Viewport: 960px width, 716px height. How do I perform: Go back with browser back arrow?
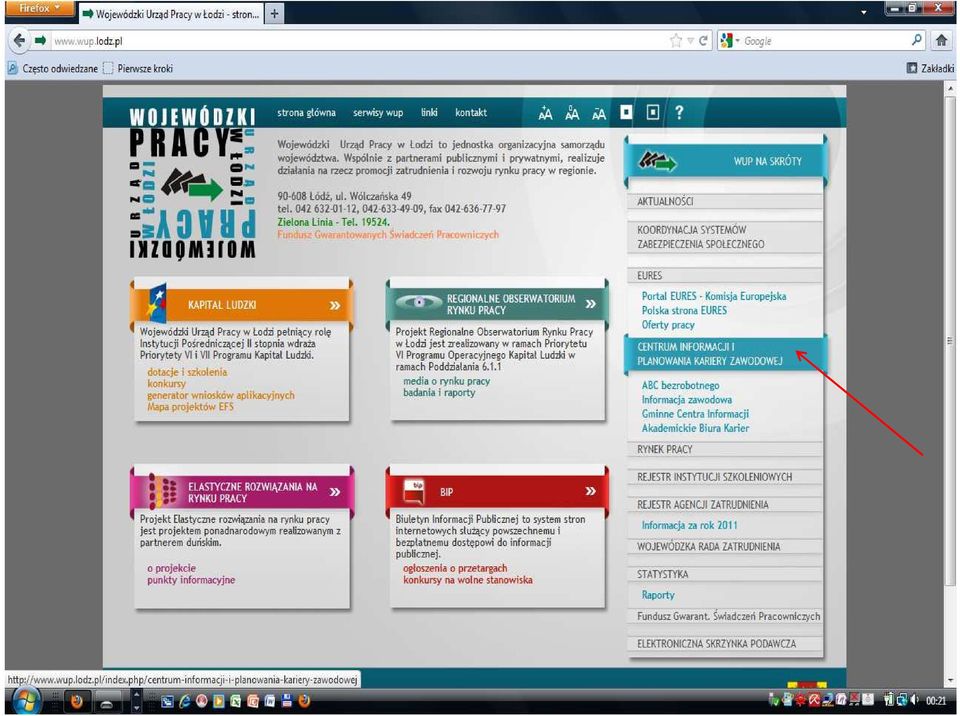(x=20, y=41)
